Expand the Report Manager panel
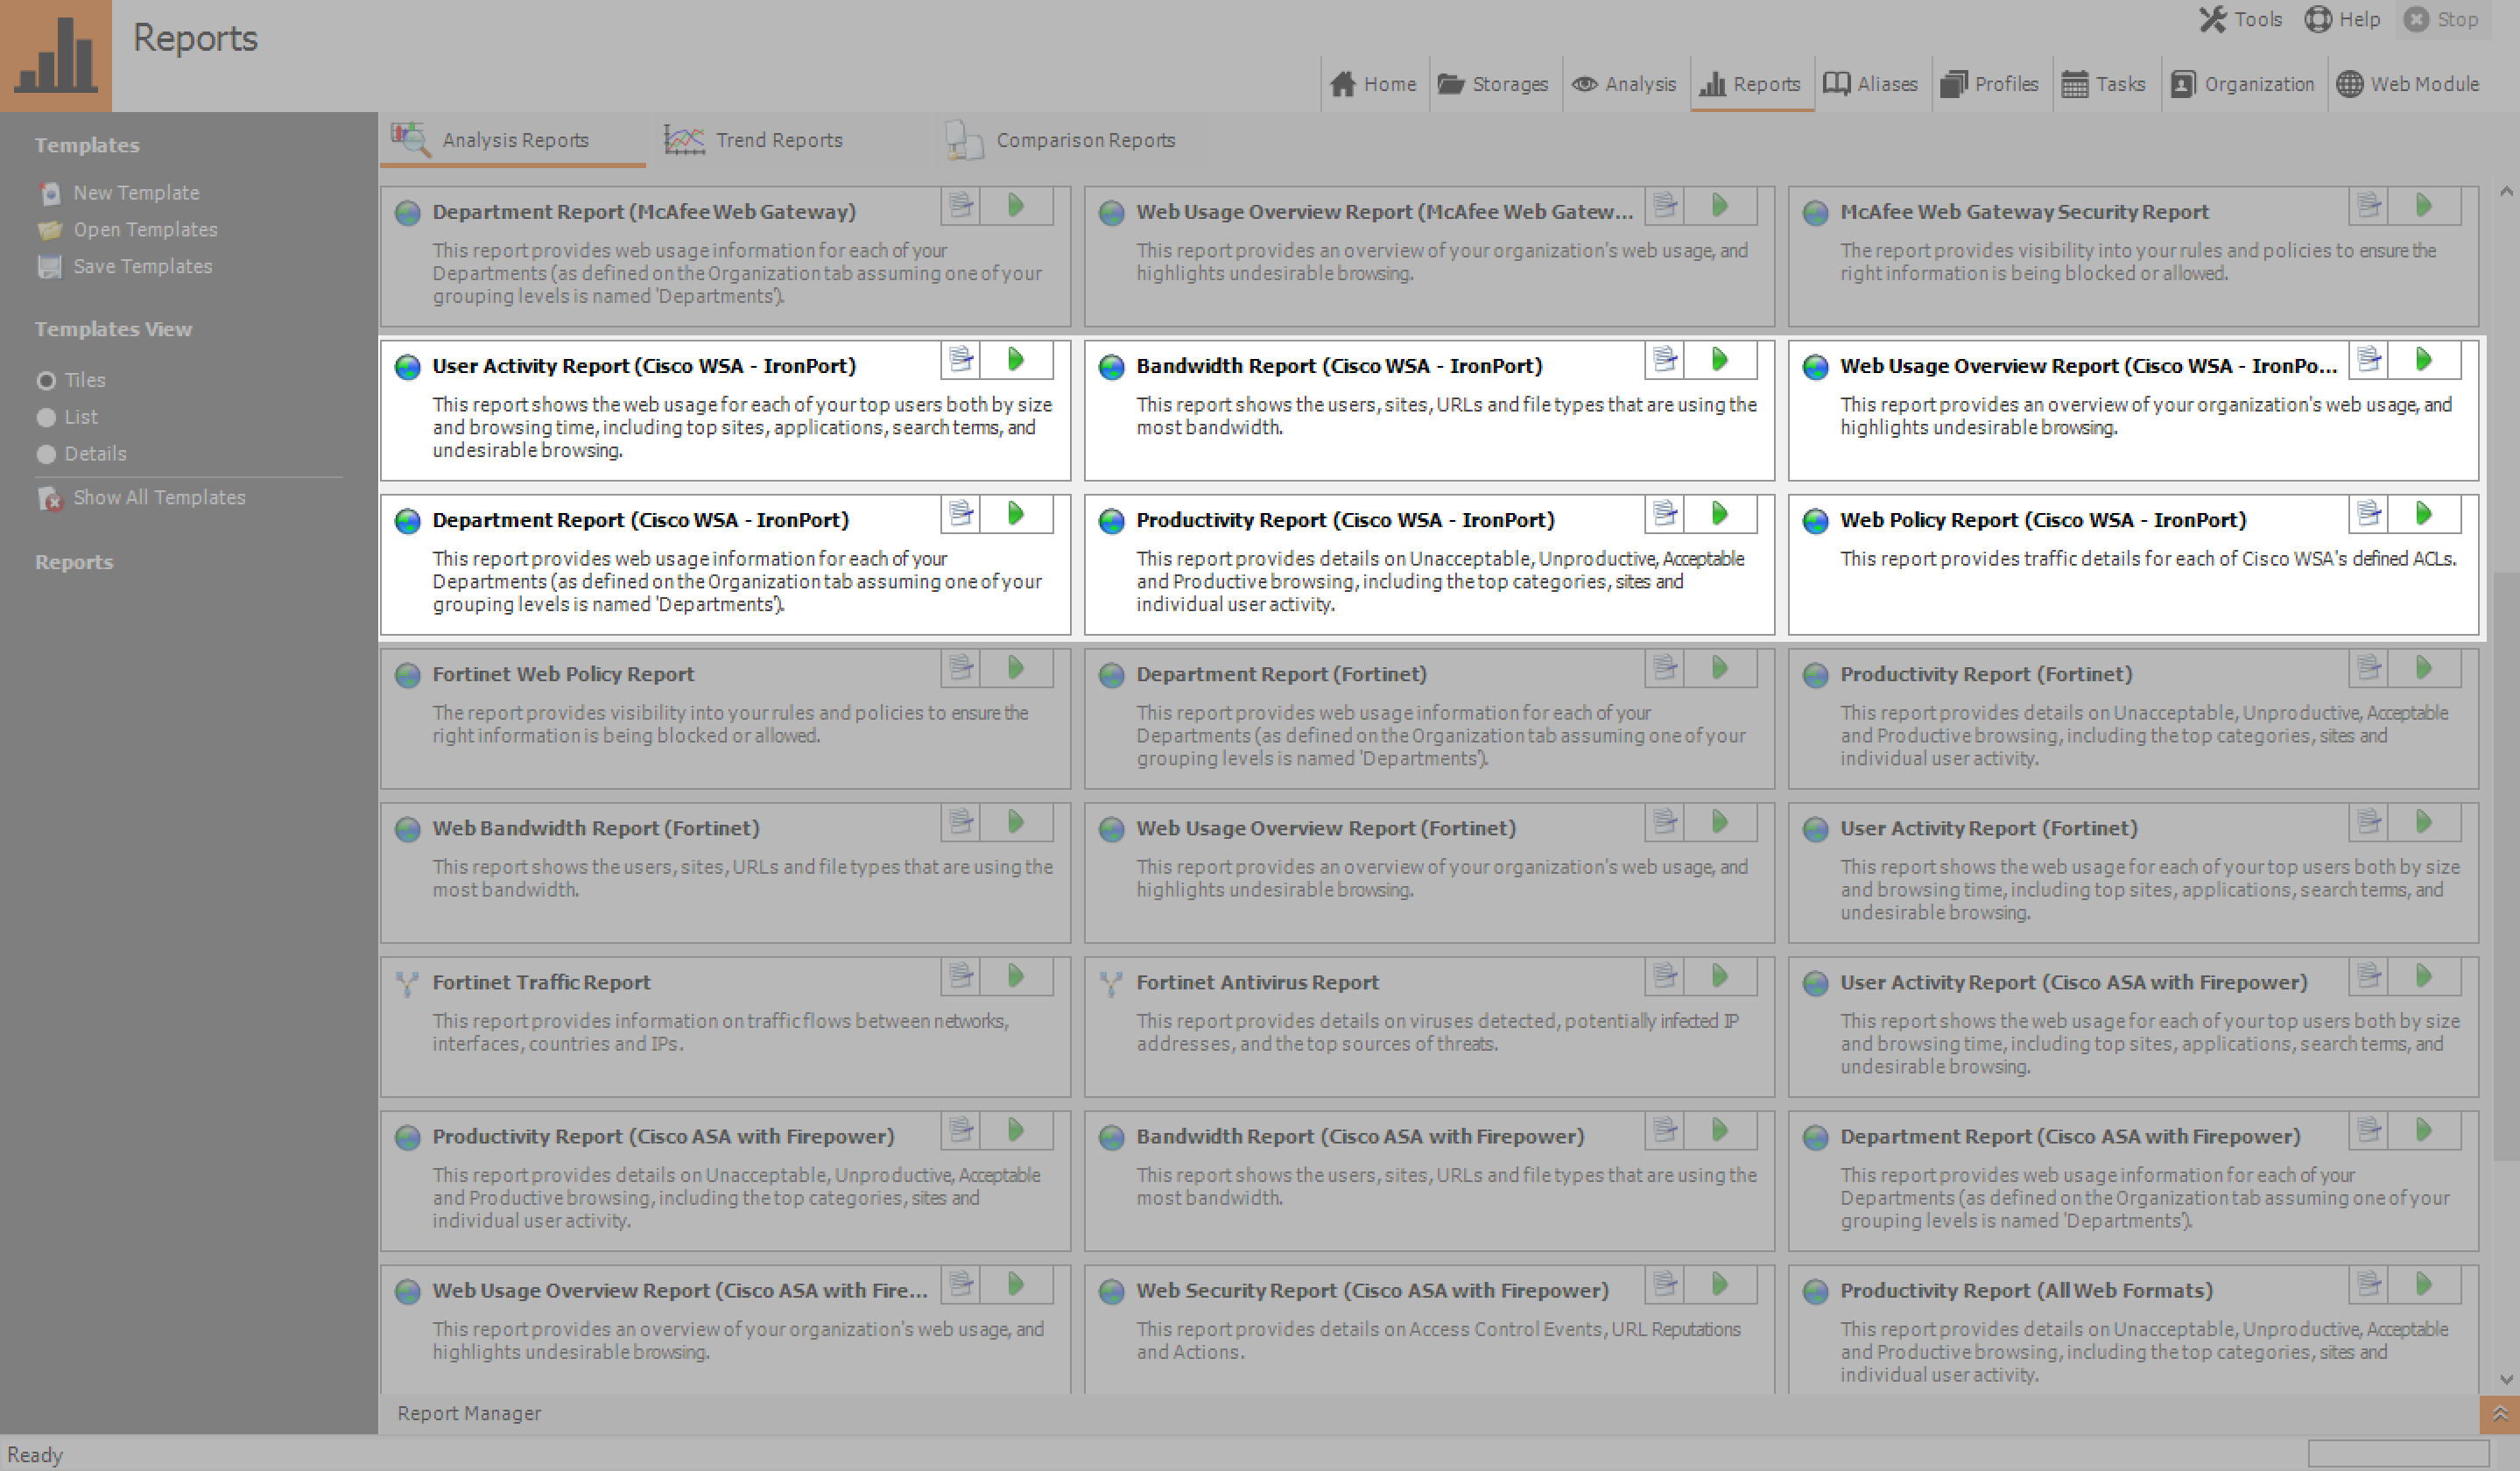 pyautogui.click(x=2499, y=1414)
